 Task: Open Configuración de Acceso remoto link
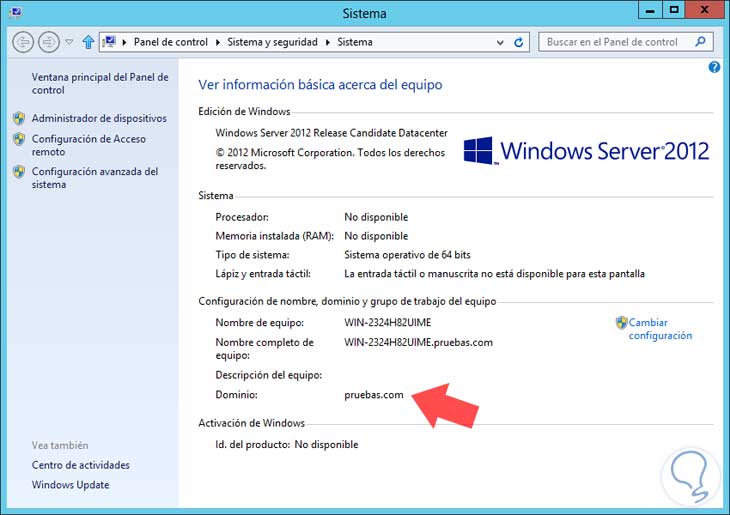point(88,145)
